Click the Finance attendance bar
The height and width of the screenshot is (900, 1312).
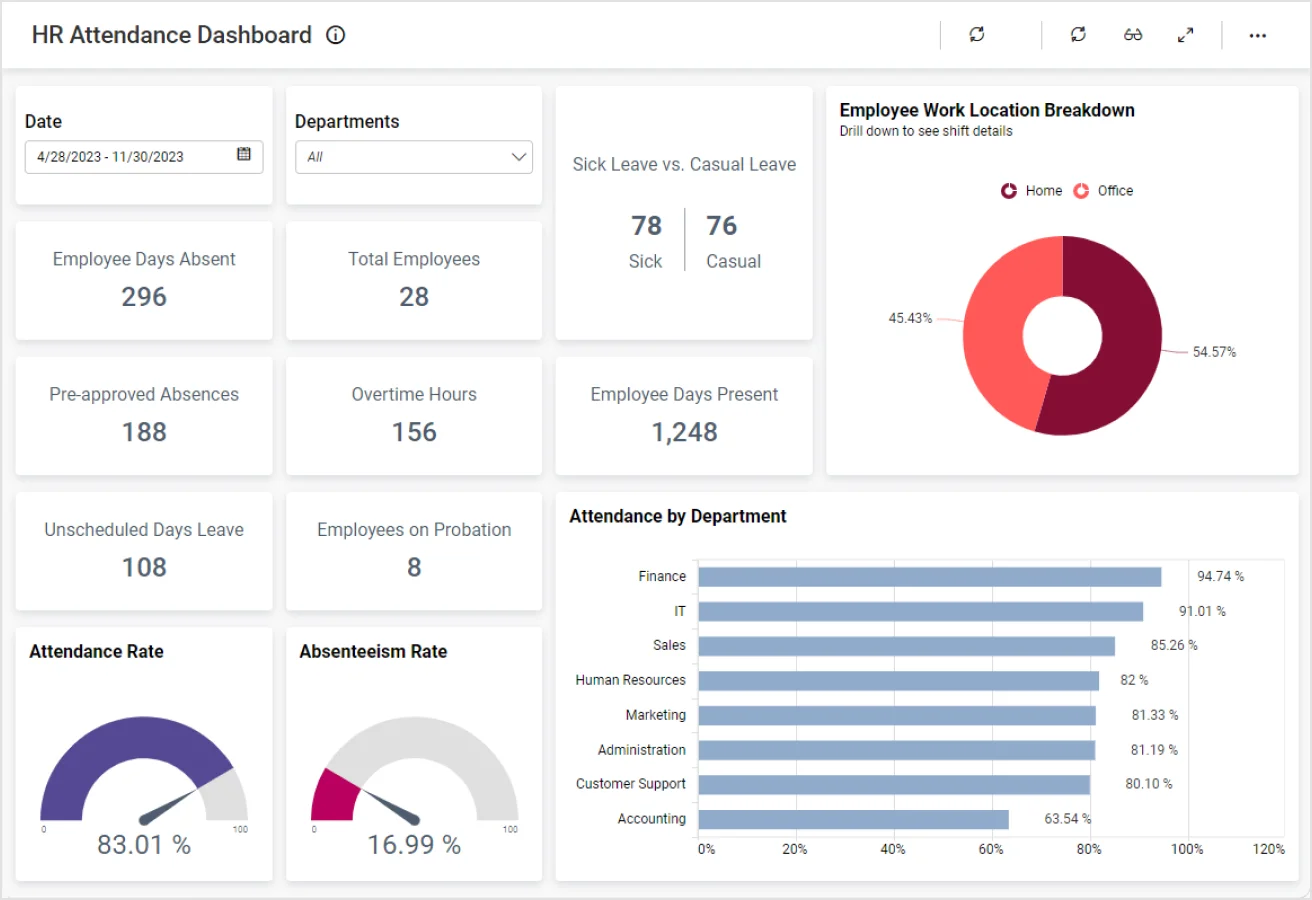pyautogui.click(x=929, y=577)
